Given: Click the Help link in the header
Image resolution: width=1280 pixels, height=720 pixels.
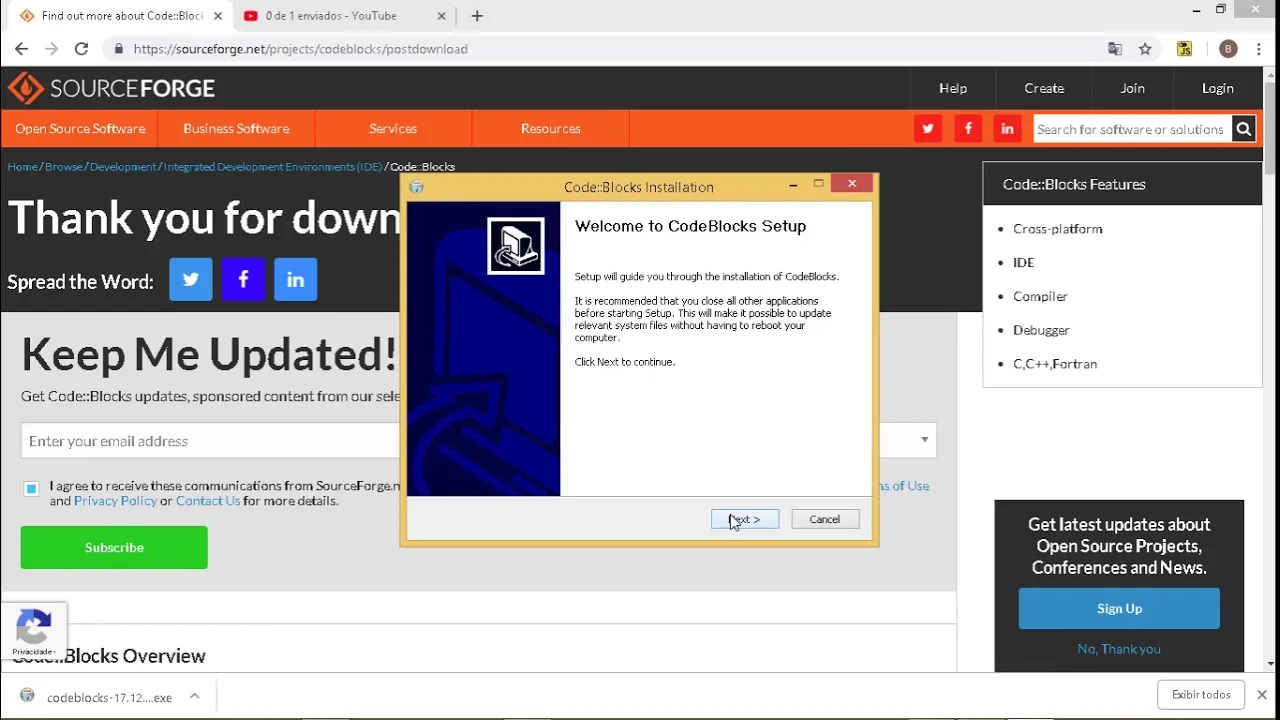Looking at the screenshot, I should point(953,88).
